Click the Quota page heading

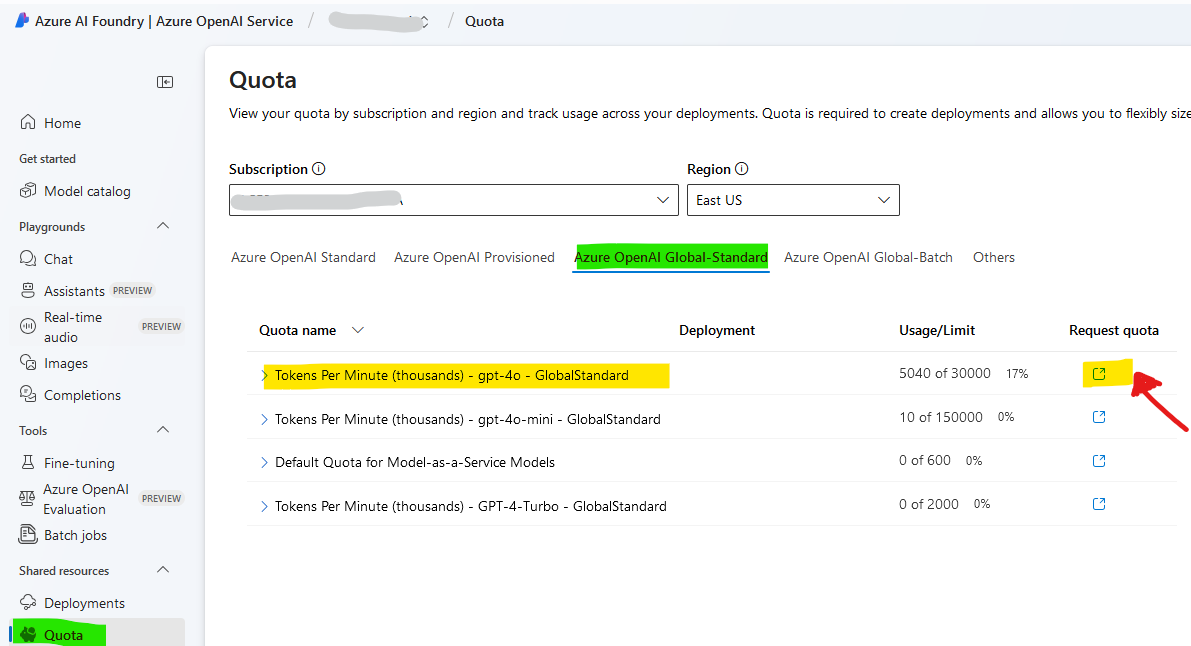(263, 80)
